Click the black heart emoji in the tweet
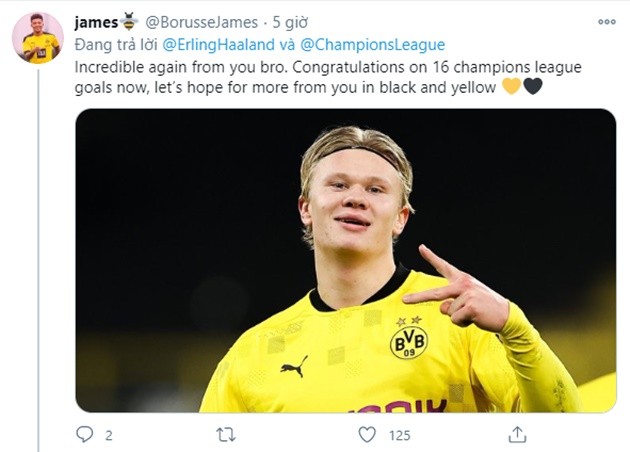The image size is (630, 452). (x=533, y=86)
